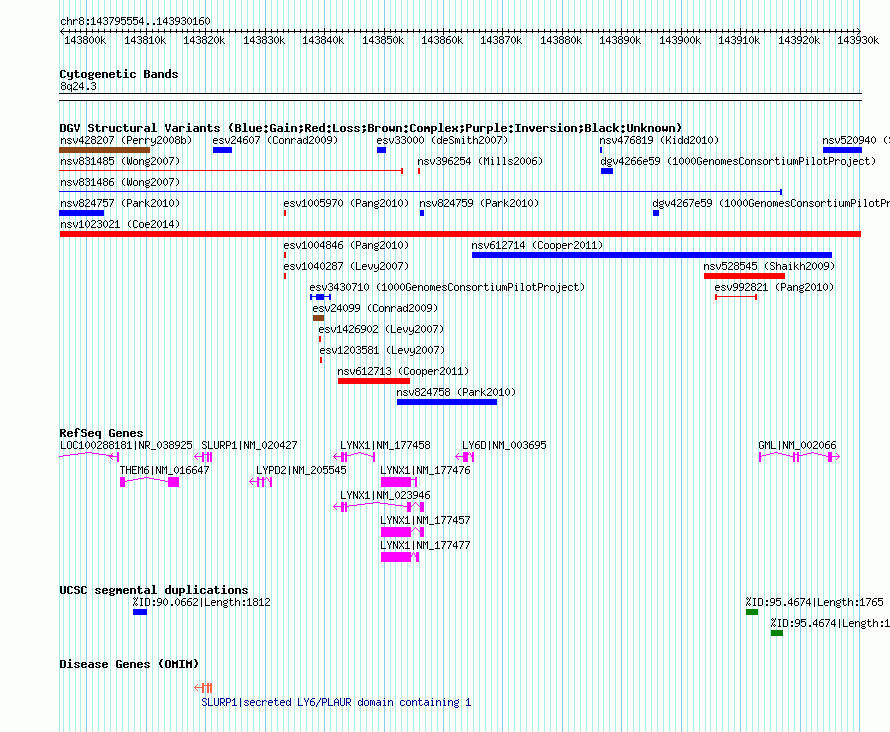Open dgv4267e59 variant label
Viewport: 890px width, 732px height.
771,203
